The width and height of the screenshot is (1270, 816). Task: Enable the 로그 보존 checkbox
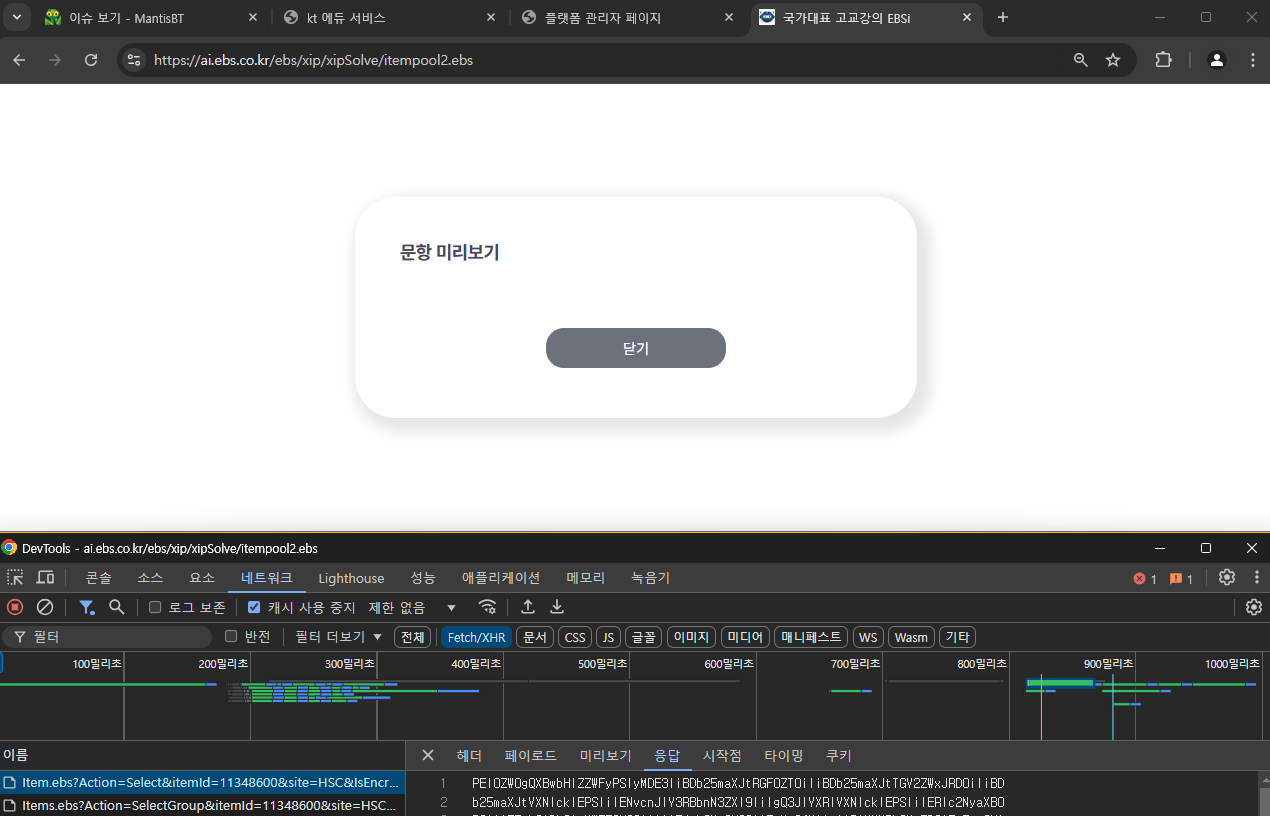[x=155, y=607]
